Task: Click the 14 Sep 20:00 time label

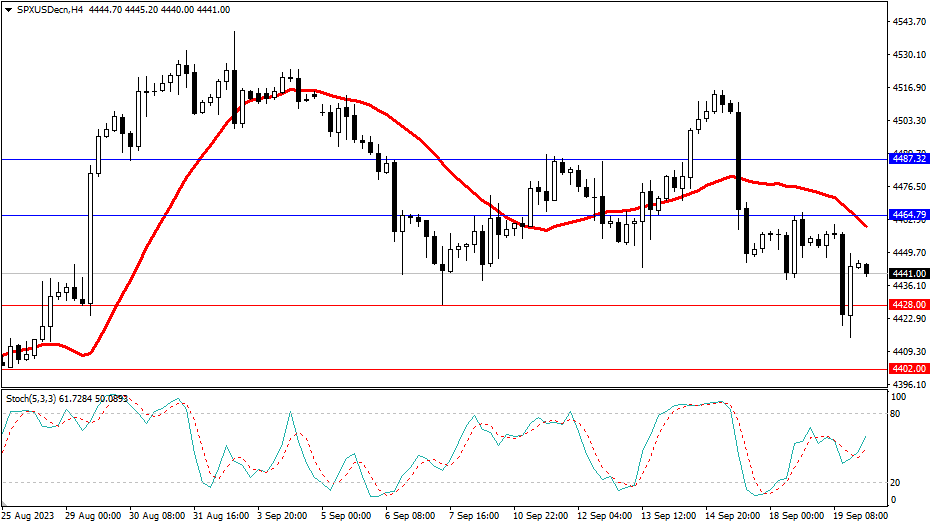Action: (729, 516)
